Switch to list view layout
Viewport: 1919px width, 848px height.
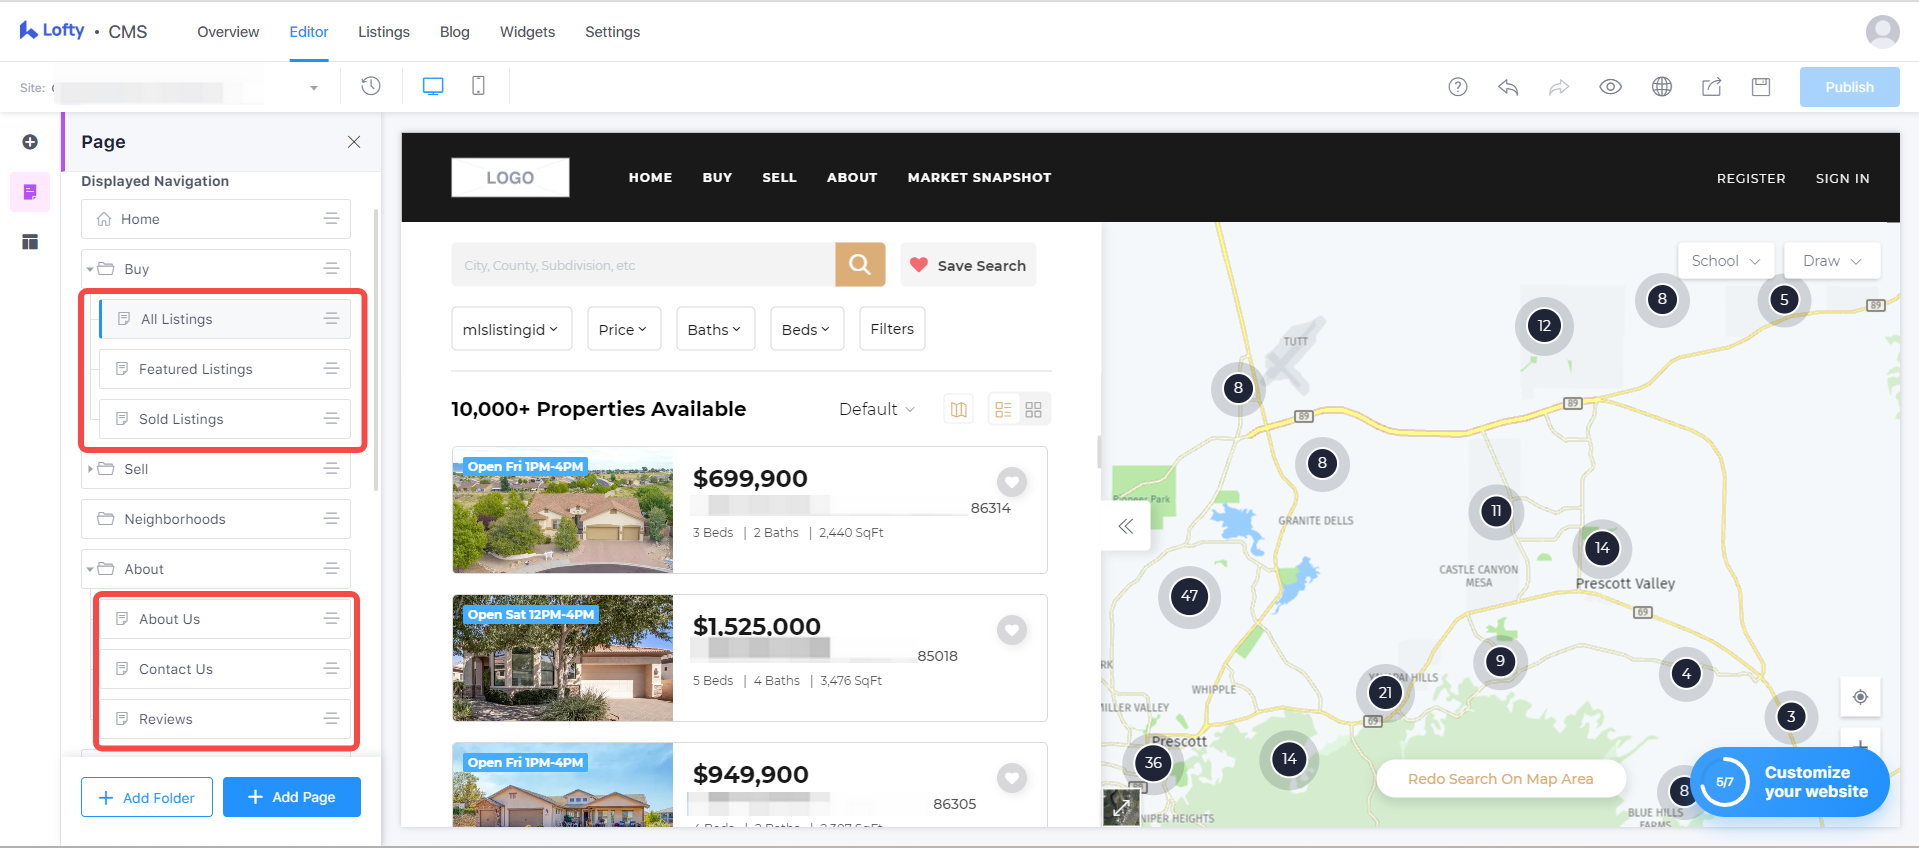[x=1003, y=409]
